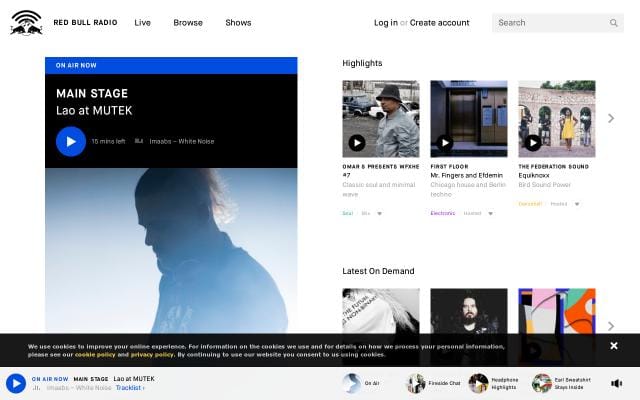Open the Browse menu
The height and width of the screenshot is (400, 640).
click(x=188, y=23)
